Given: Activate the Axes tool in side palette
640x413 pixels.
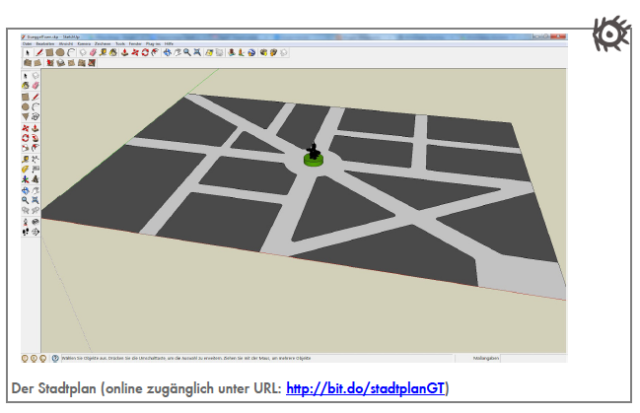Looking at the screenshot, I should (25, 179).
